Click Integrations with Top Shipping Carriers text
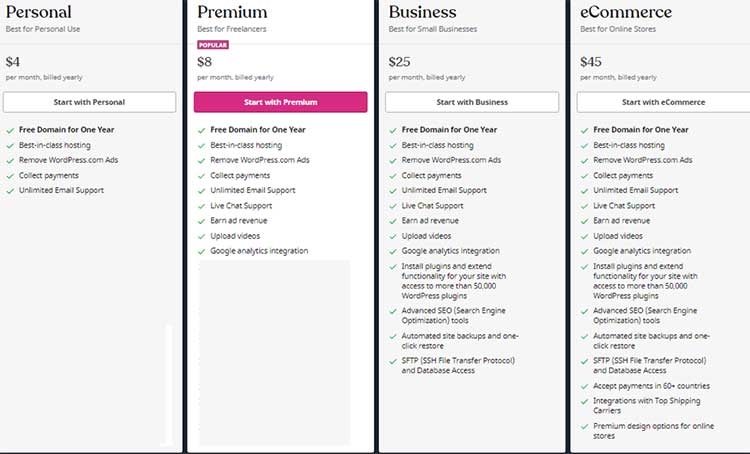Viewport: 750px width, 454px height. (645, 405)
